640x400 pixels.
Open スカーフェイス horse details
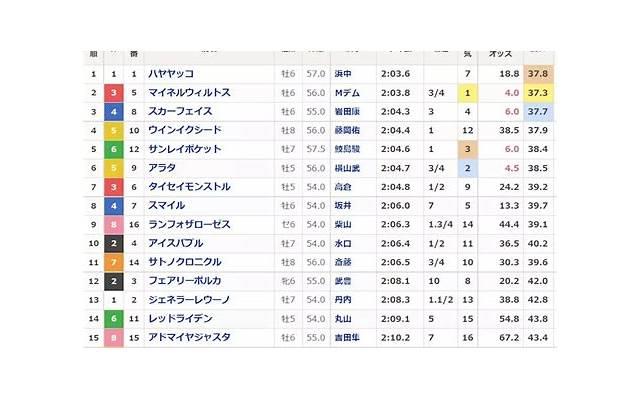point(180,112)
